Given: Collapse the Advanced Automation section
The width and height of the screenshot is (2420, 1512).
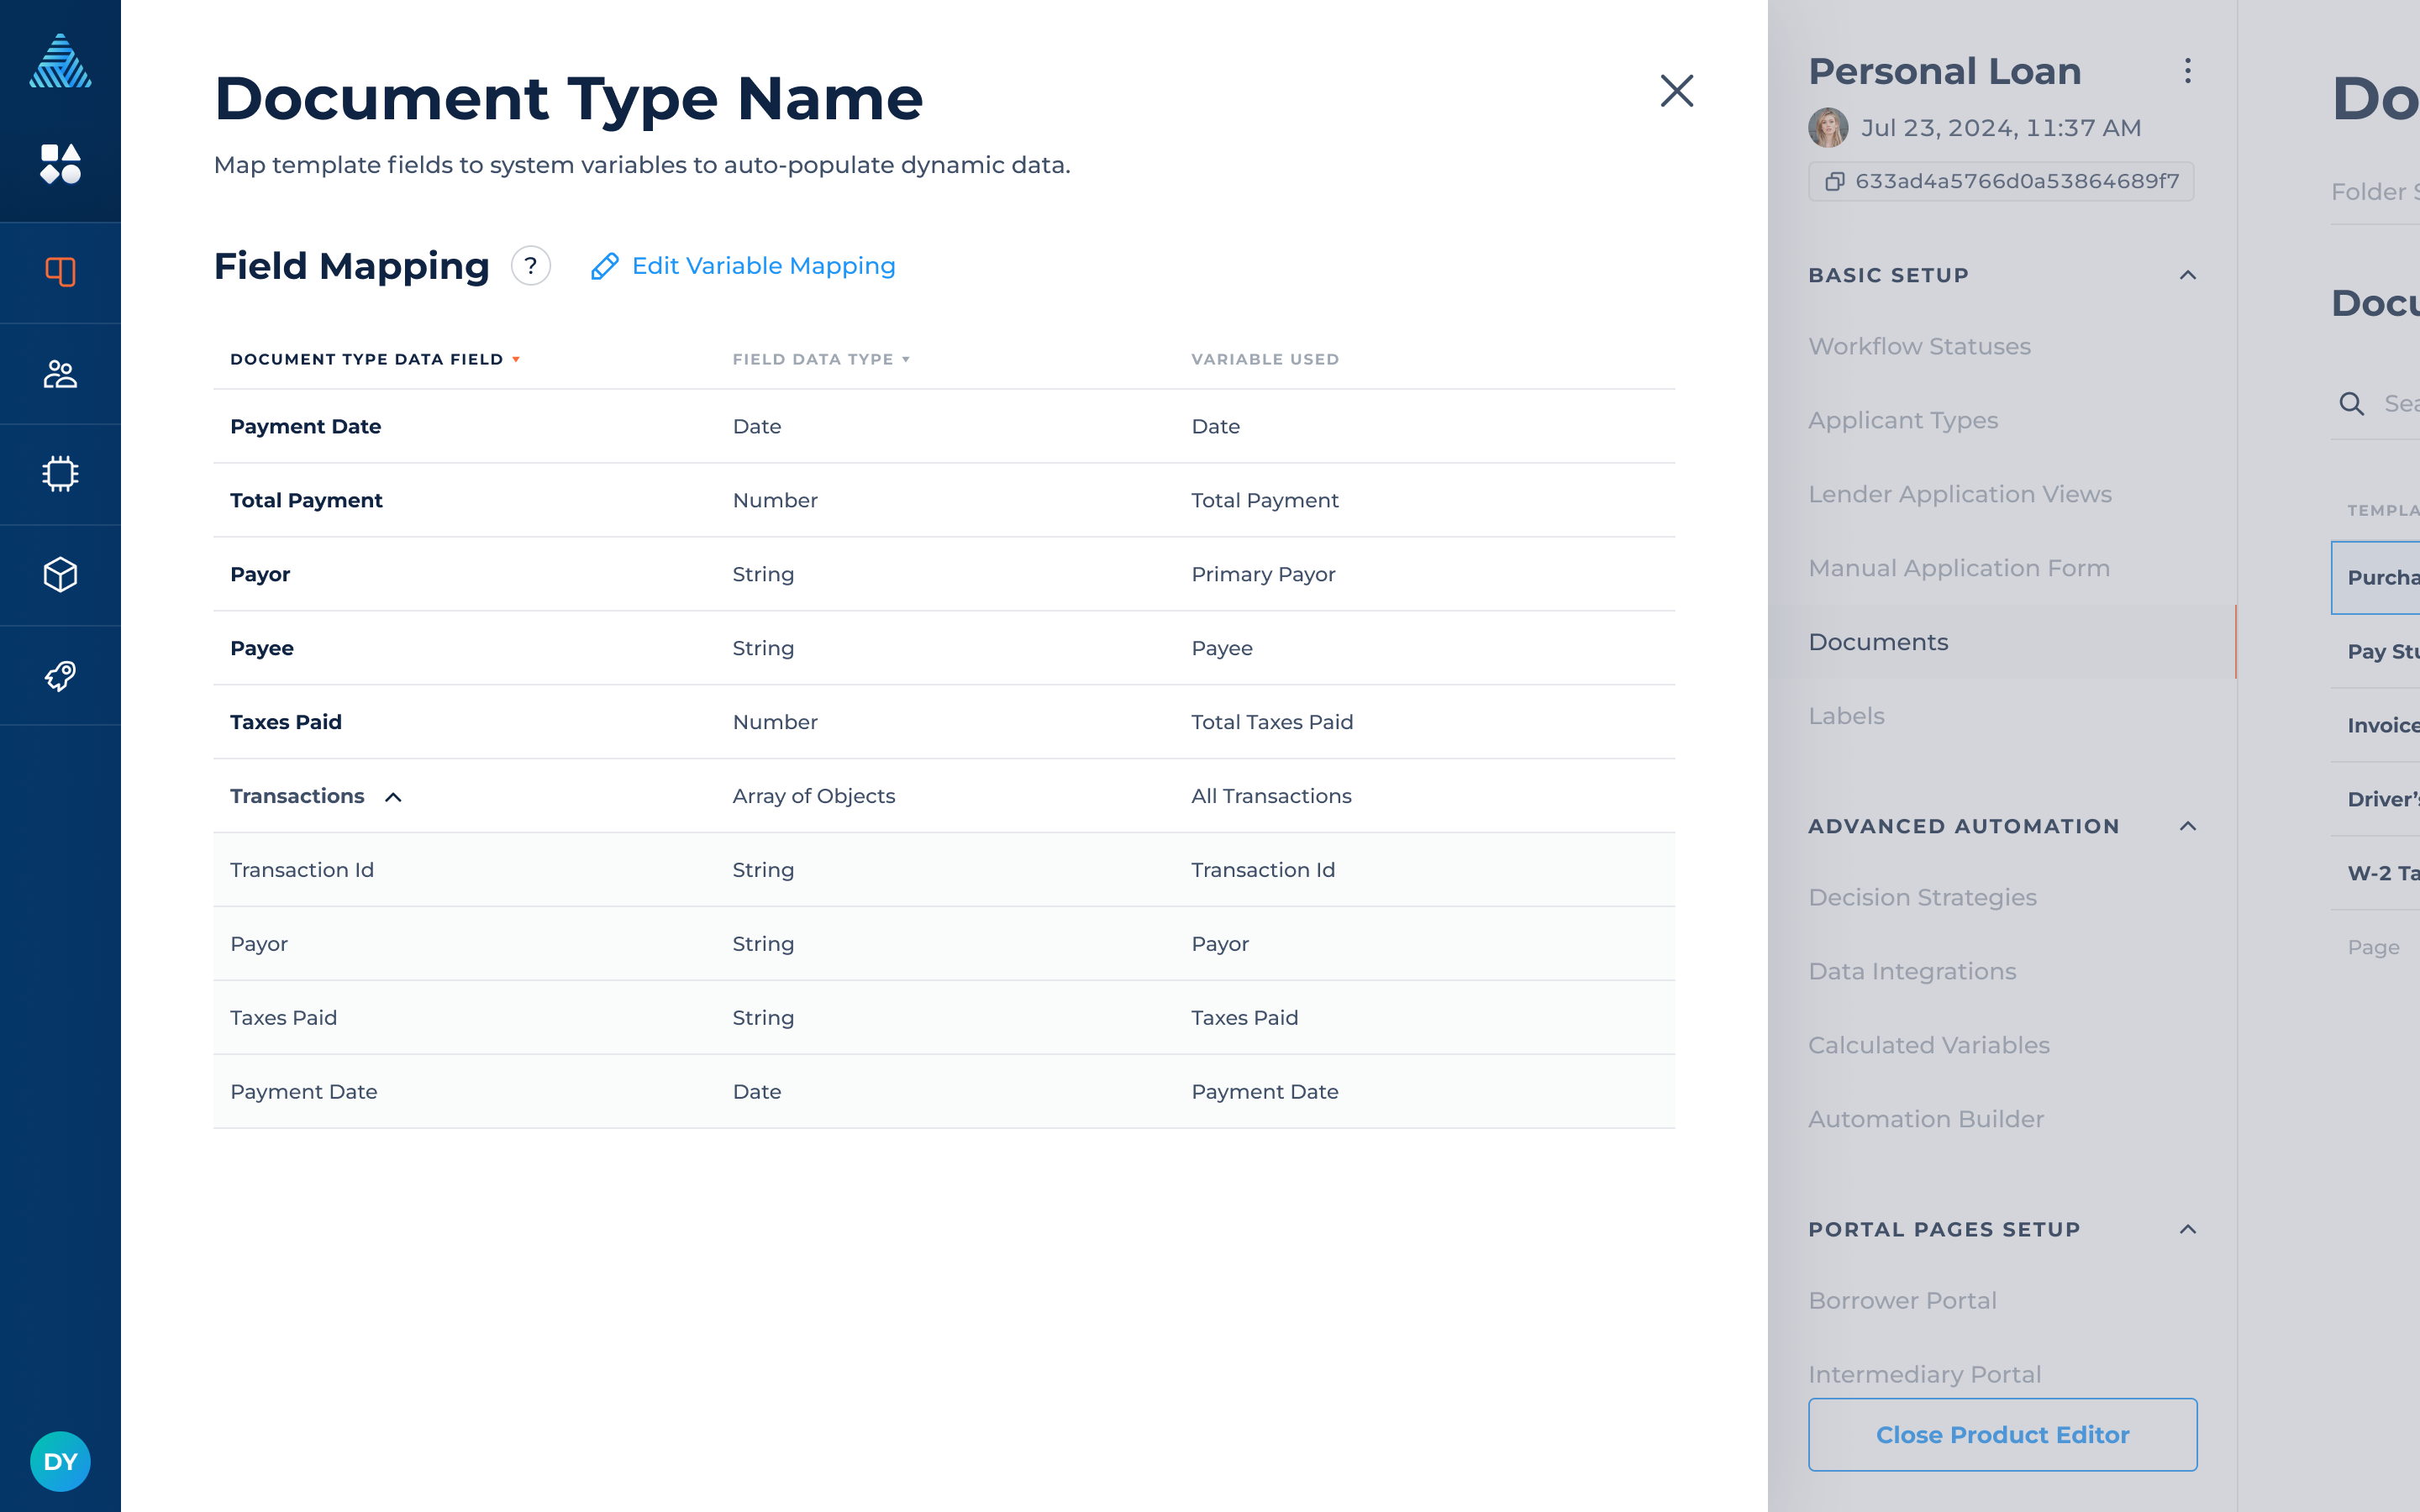Looking at the screenshot, I should 2187,826.
